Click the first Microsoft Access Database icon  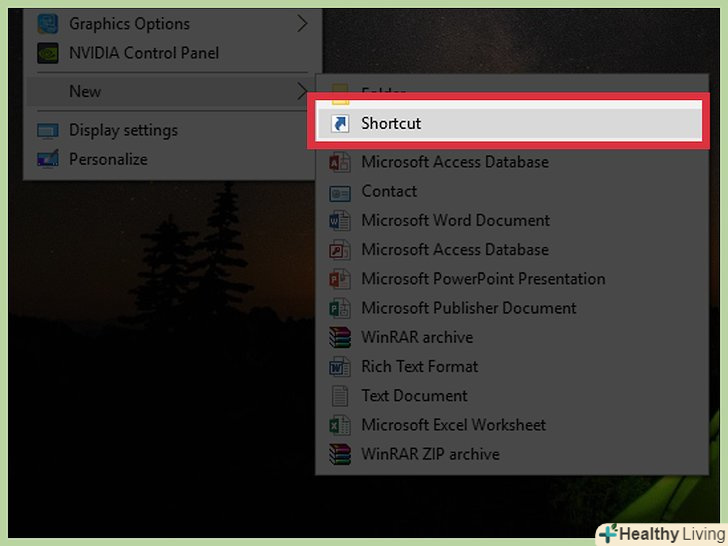340,162
